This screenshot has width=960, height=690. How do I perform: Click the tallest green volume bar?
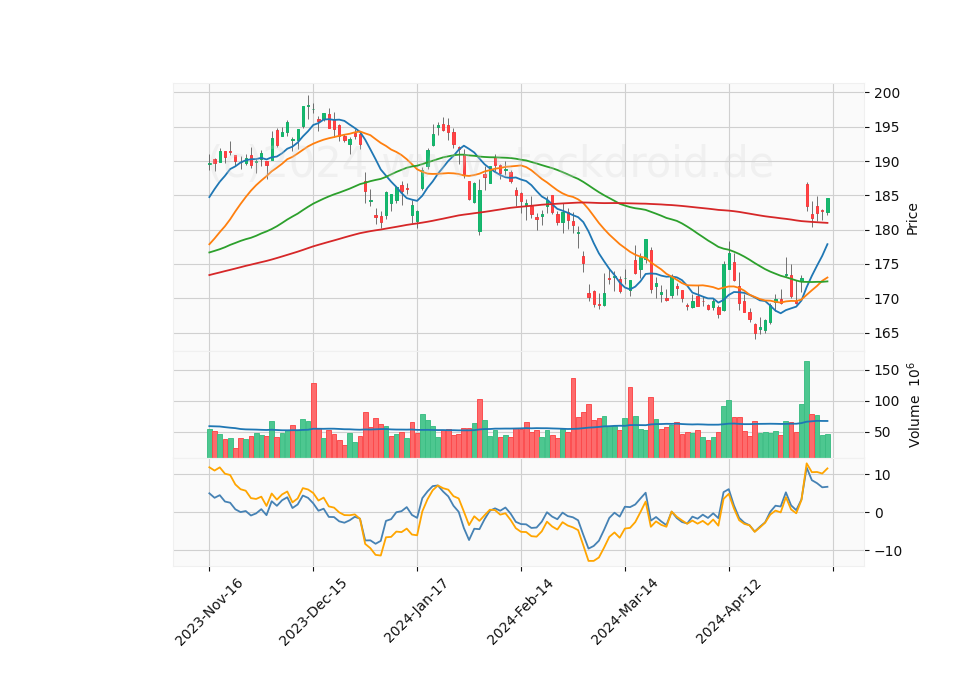coord(807,410)
